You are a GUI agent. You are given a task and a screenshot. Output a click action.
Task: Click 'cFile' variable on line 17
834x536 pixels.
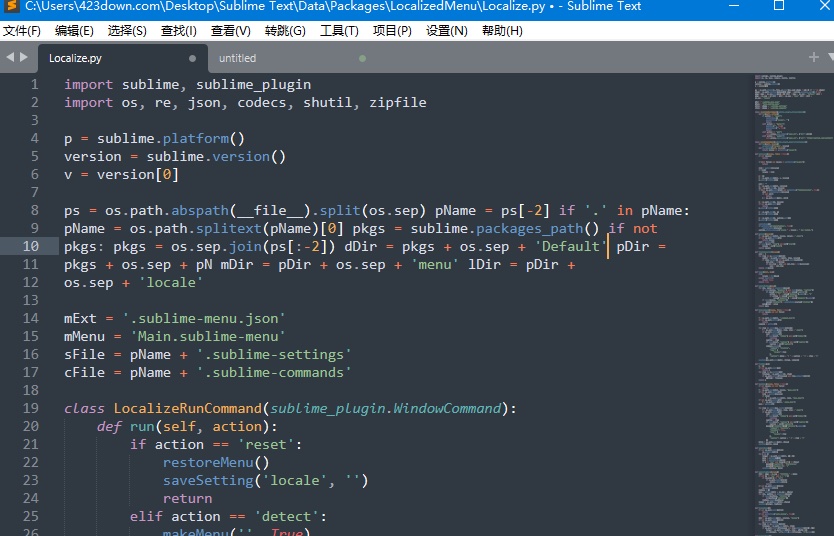(x=85, y=372)
